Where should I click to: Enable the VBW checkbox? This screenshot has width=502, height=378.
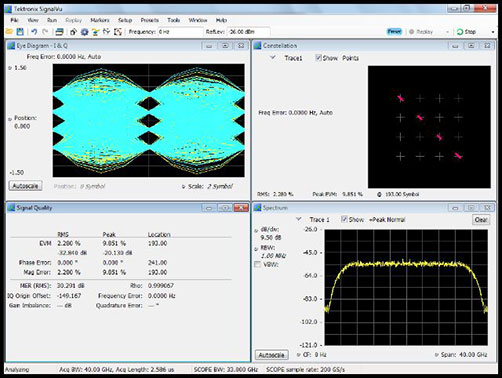point(257,264)
